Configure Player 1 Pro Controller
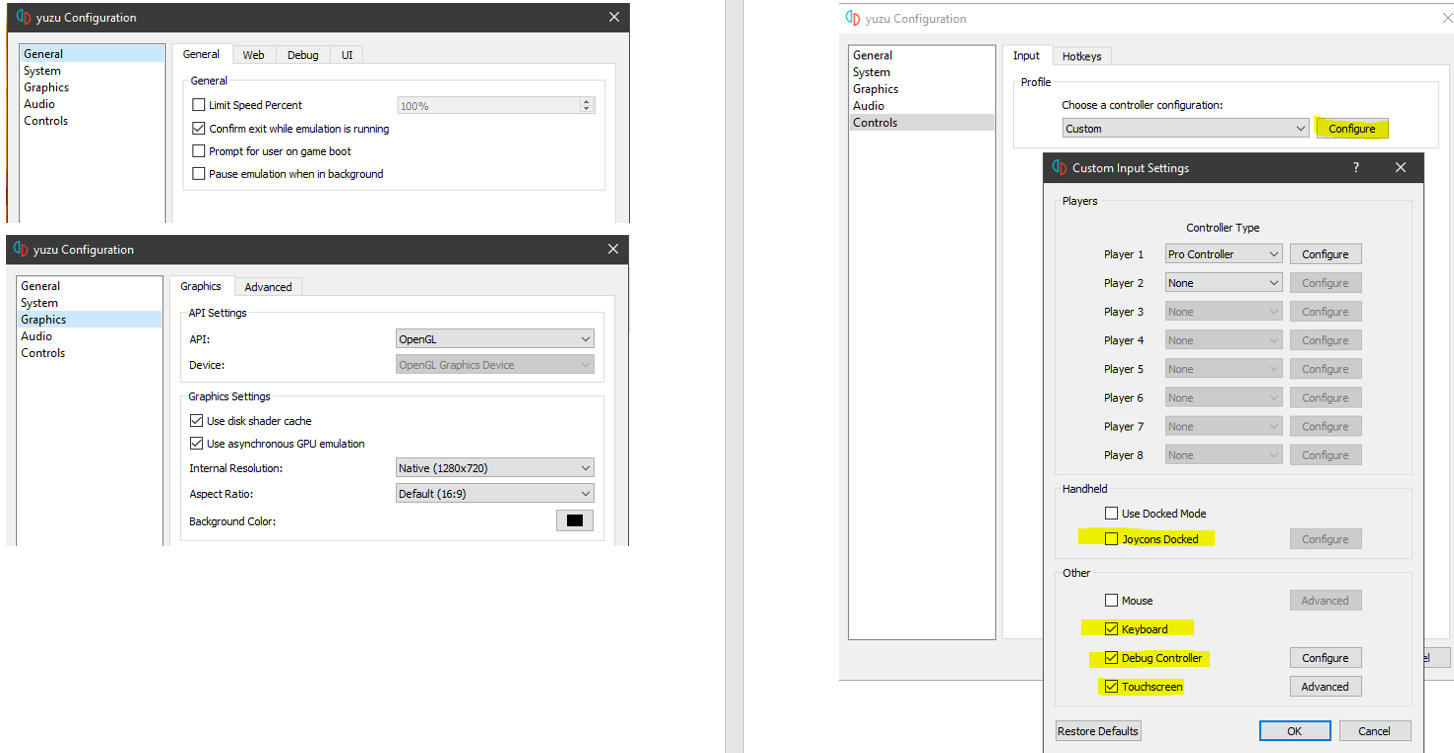This screenshot has width=1454, height=753. (x=1325, y=254)
